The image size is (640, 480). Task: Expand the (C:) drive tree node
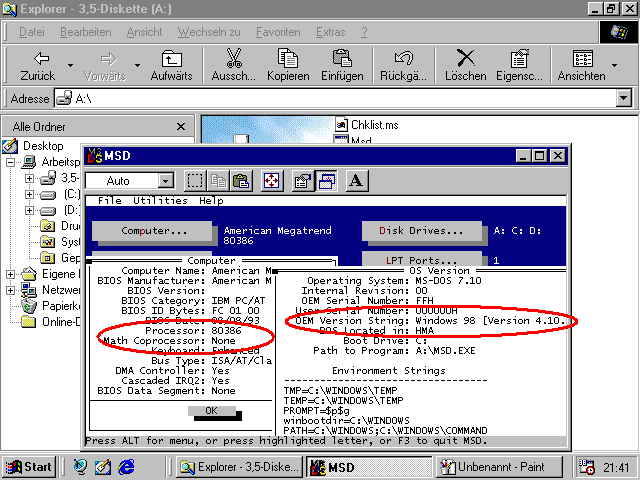(29, 194)
